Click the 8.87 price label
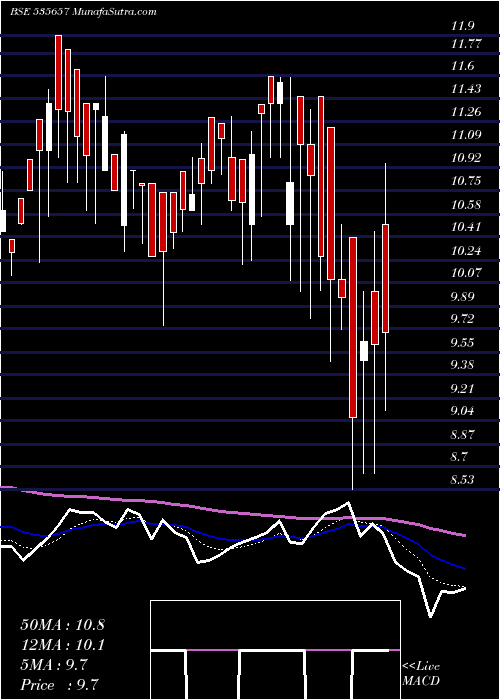Image resolution: width=500 pixels, height=700 pixels. point(464,434)
